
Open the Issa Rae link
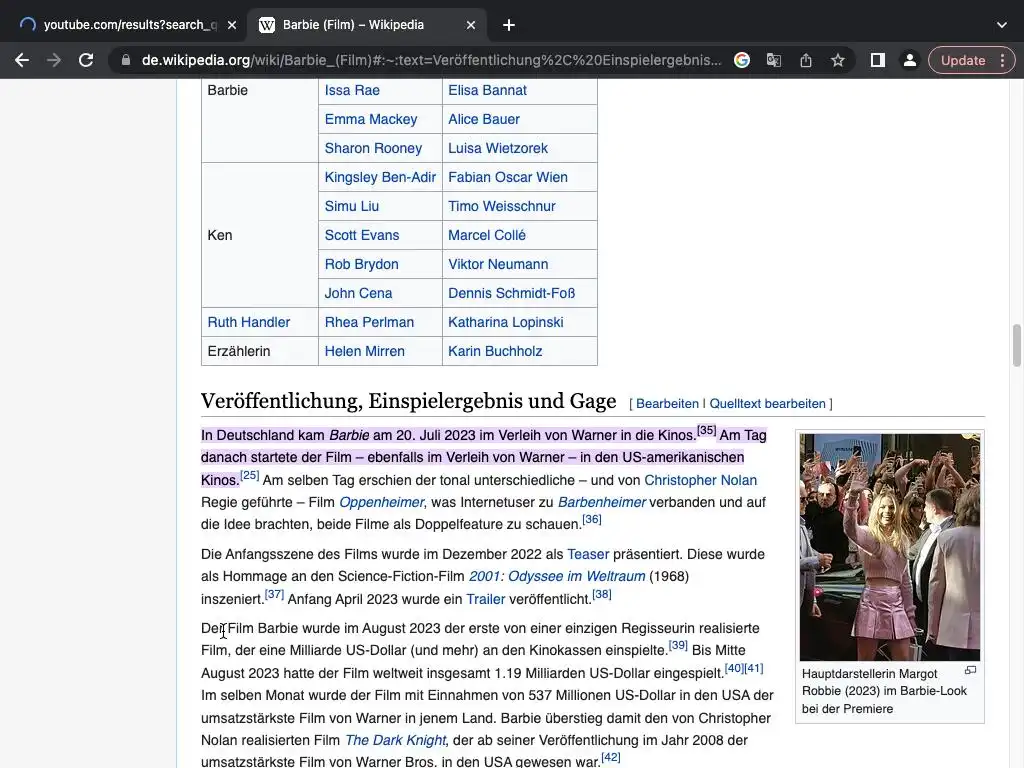tap(352, 90)
